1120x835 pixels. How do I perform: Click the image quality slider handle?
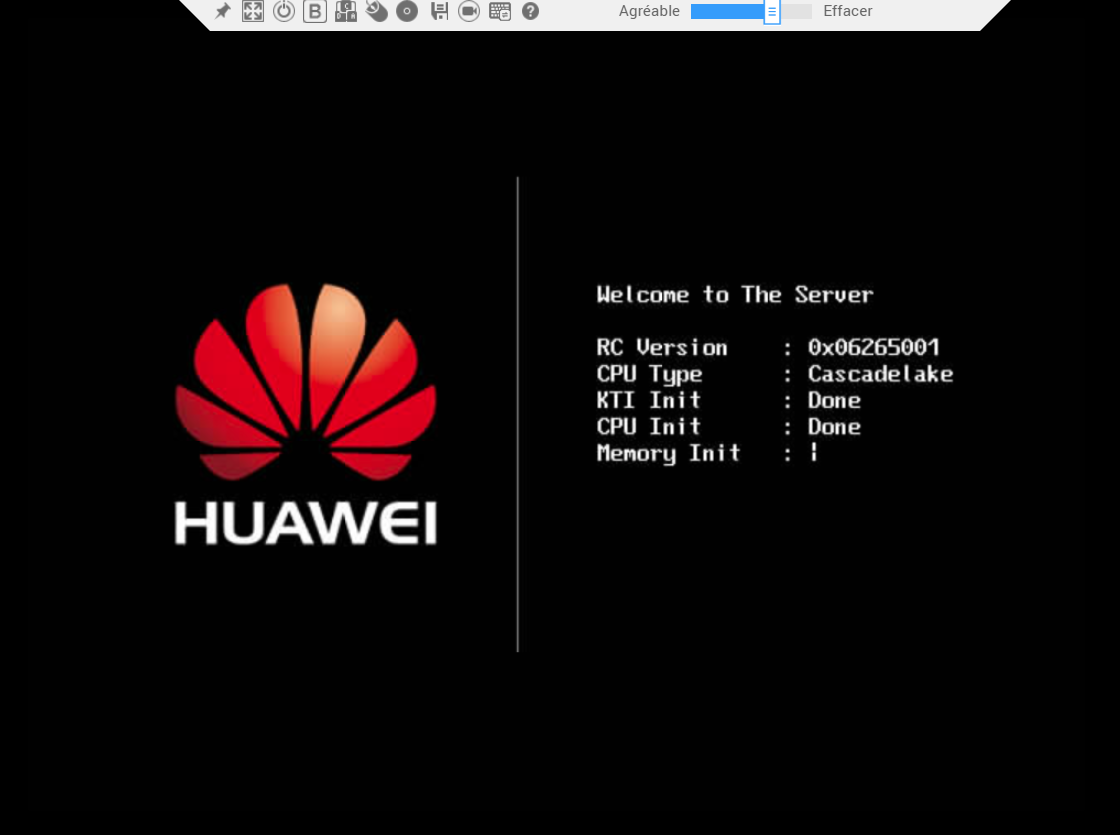point(772,11)
